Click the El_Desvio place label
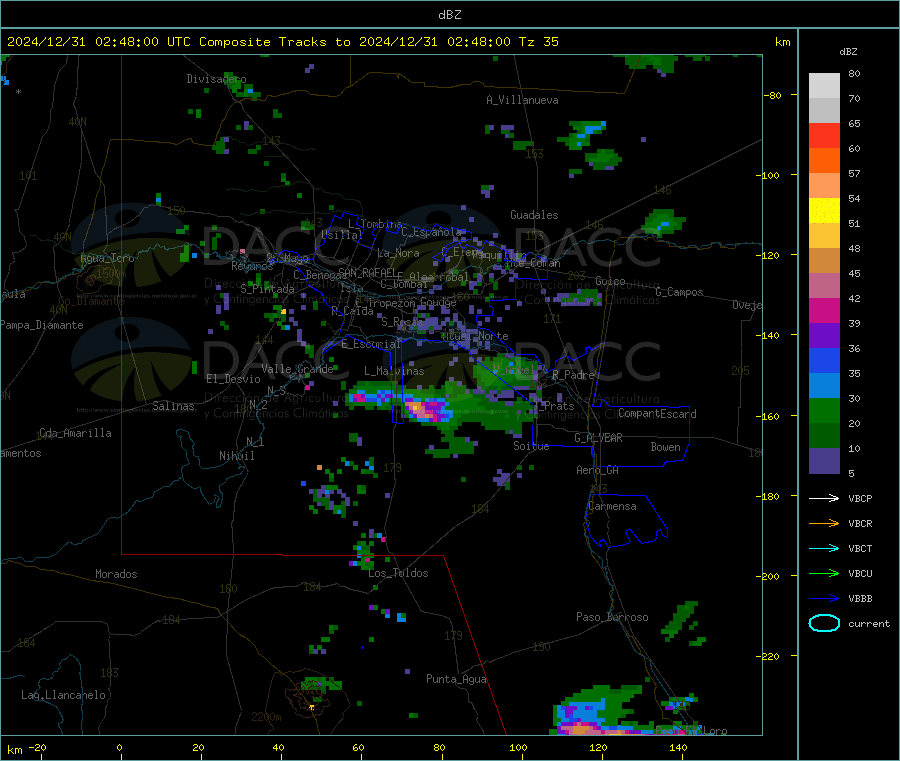This screenshot has height=761, width=900. pyautogui.click(x=233, y=379)
